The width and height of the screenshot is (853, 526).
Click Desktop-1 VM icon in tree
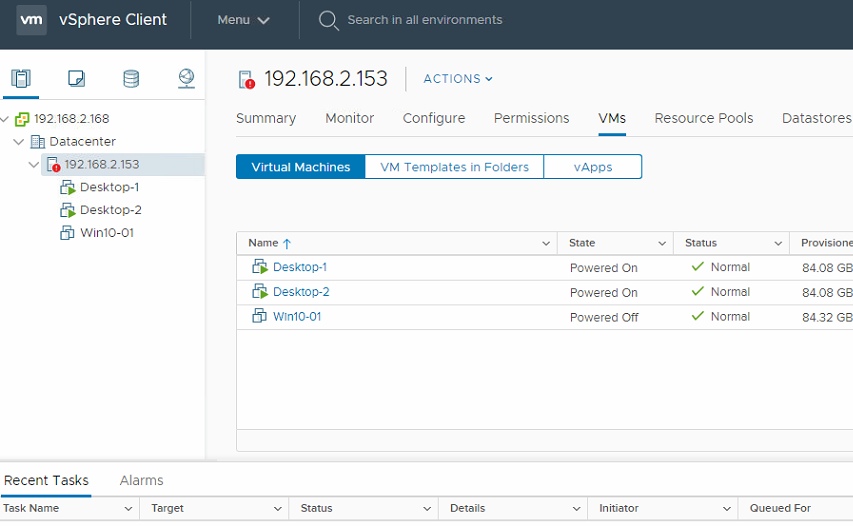tap(67, 188)
